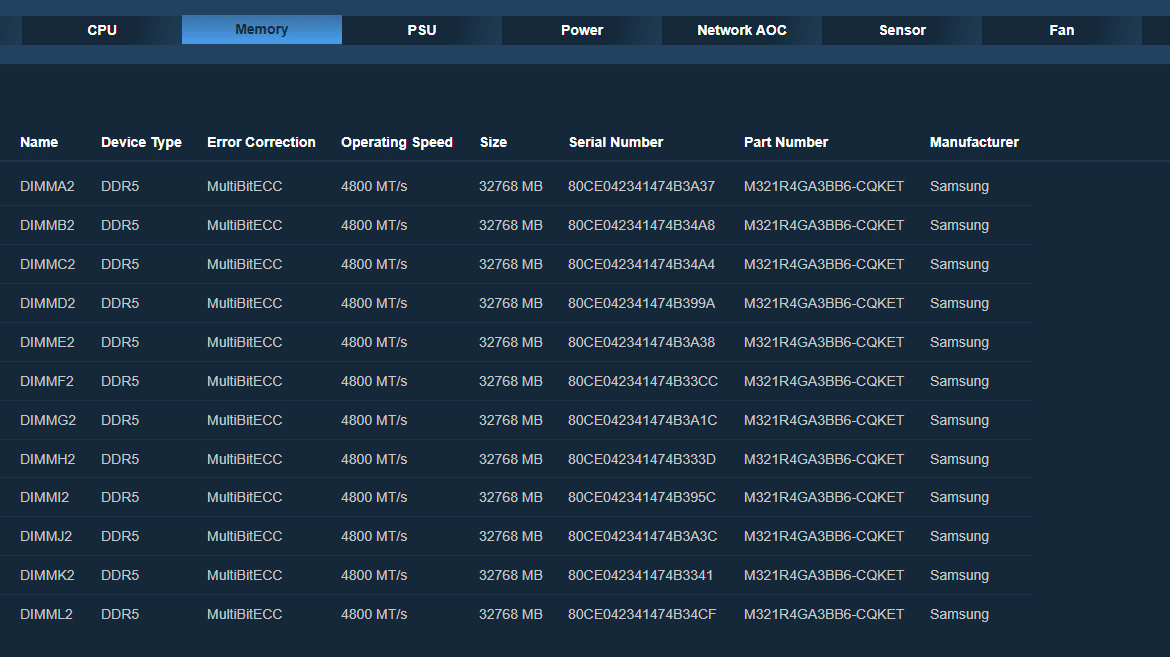Open the Network AOC tab

[x=742, y=30]
